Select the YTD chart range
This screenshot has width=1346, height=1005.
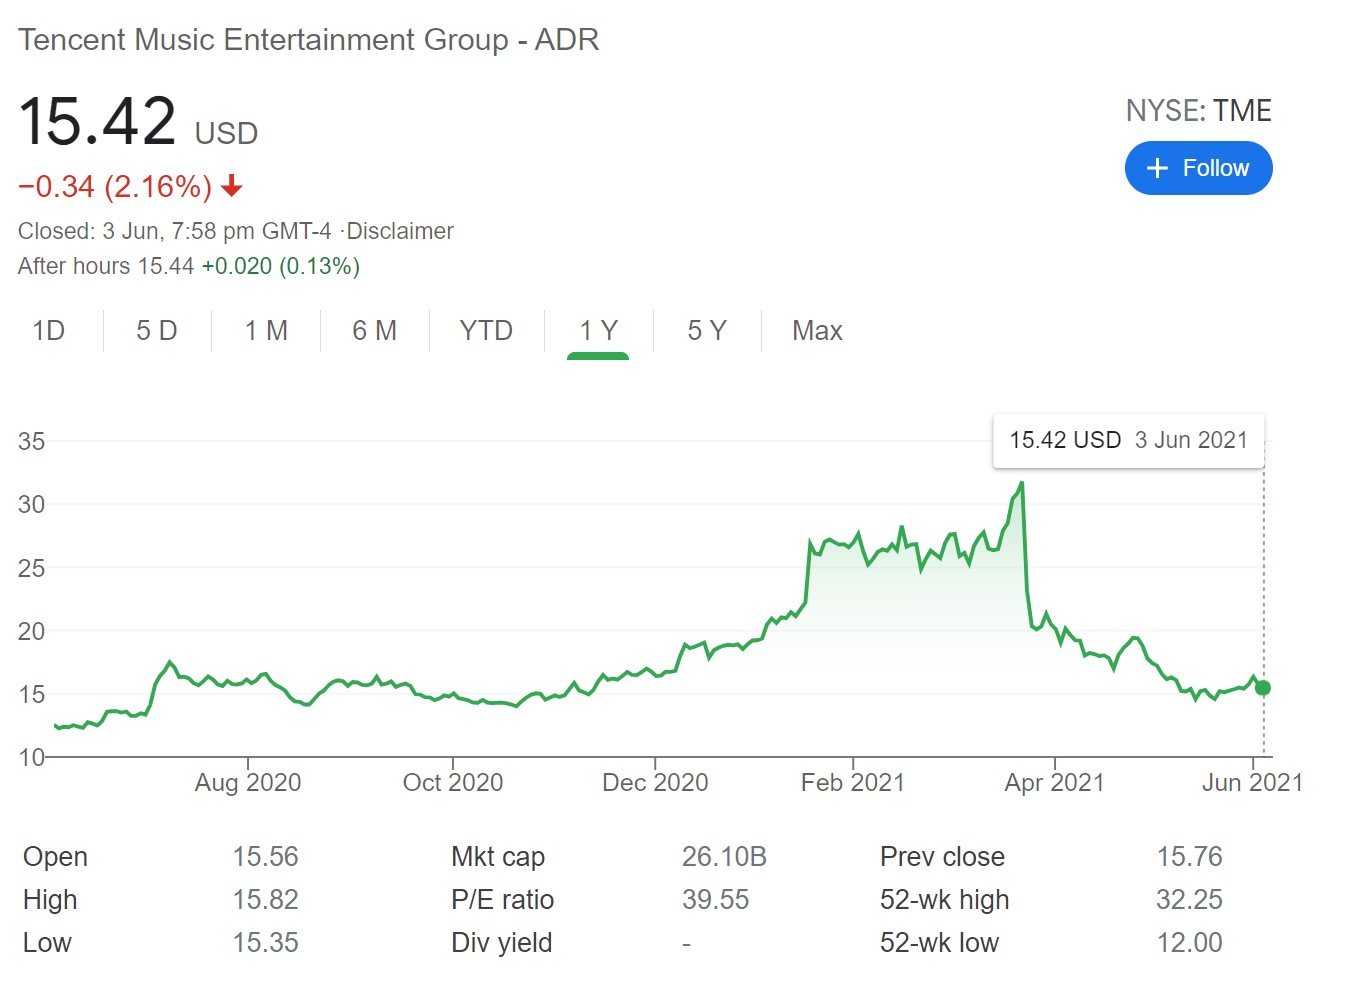486,330
